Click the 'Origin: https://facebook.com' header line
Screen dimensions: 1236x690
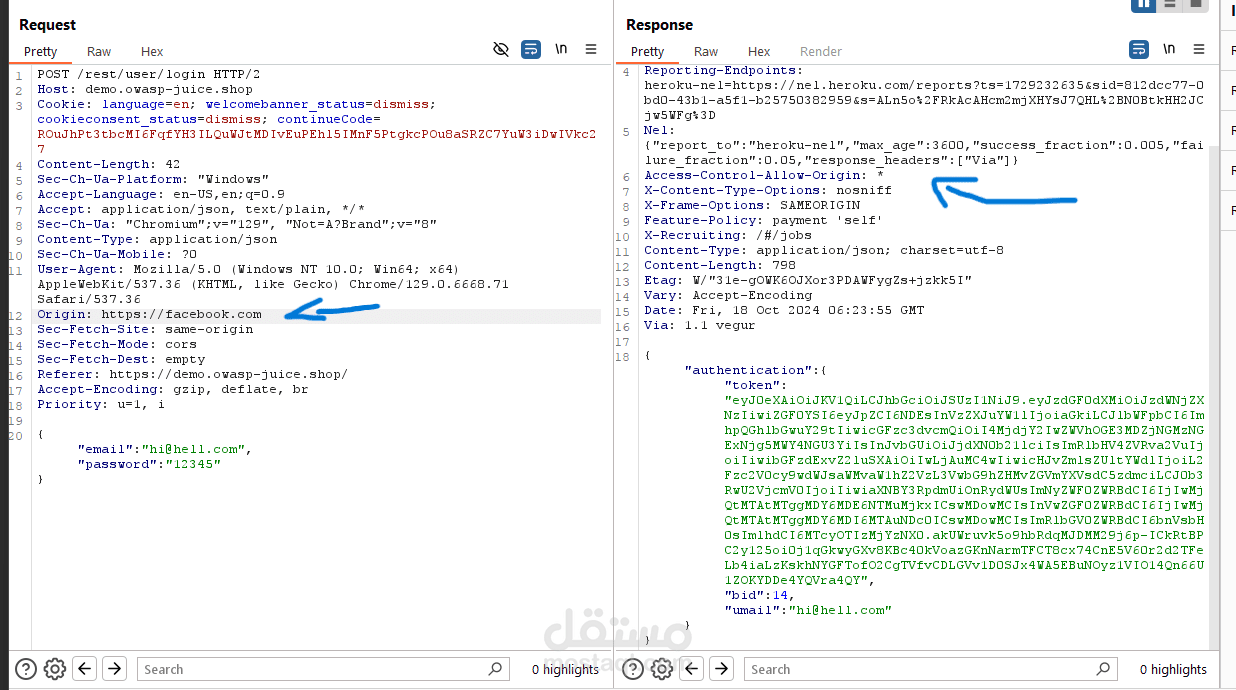(149, 314)
